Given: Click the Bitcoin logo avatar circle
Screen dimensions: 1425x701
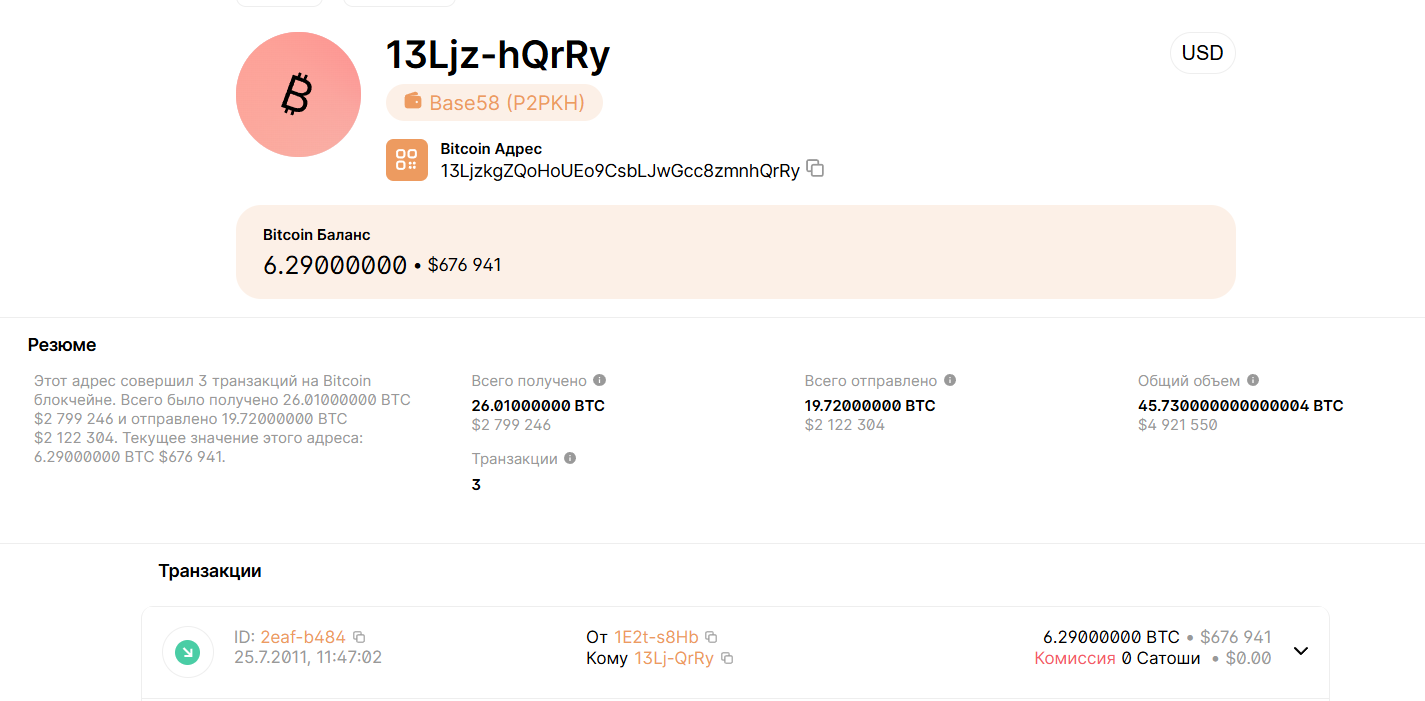Looking at the screenshot, I should [x=298, y=95].
